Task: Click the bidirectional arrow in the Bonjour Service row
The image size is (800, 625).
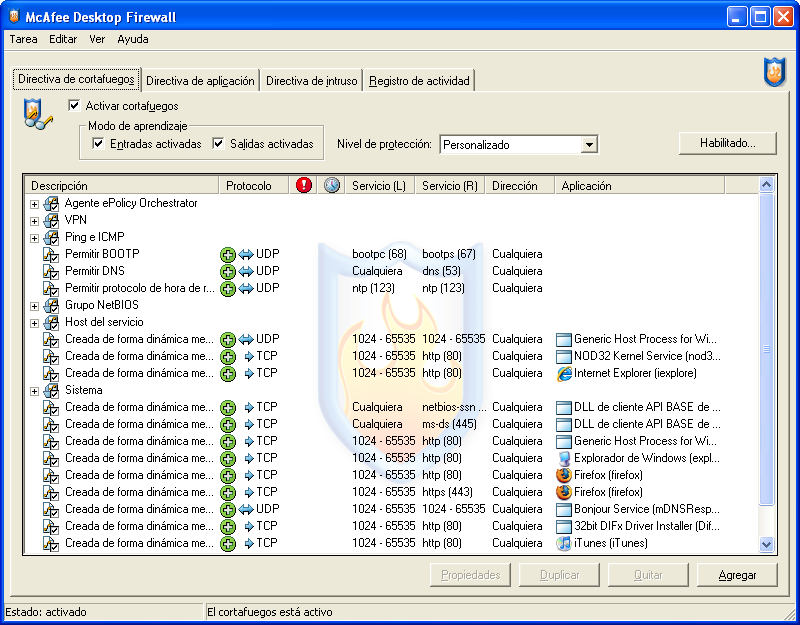Action: pyautogui.click(x=246, y=509)
